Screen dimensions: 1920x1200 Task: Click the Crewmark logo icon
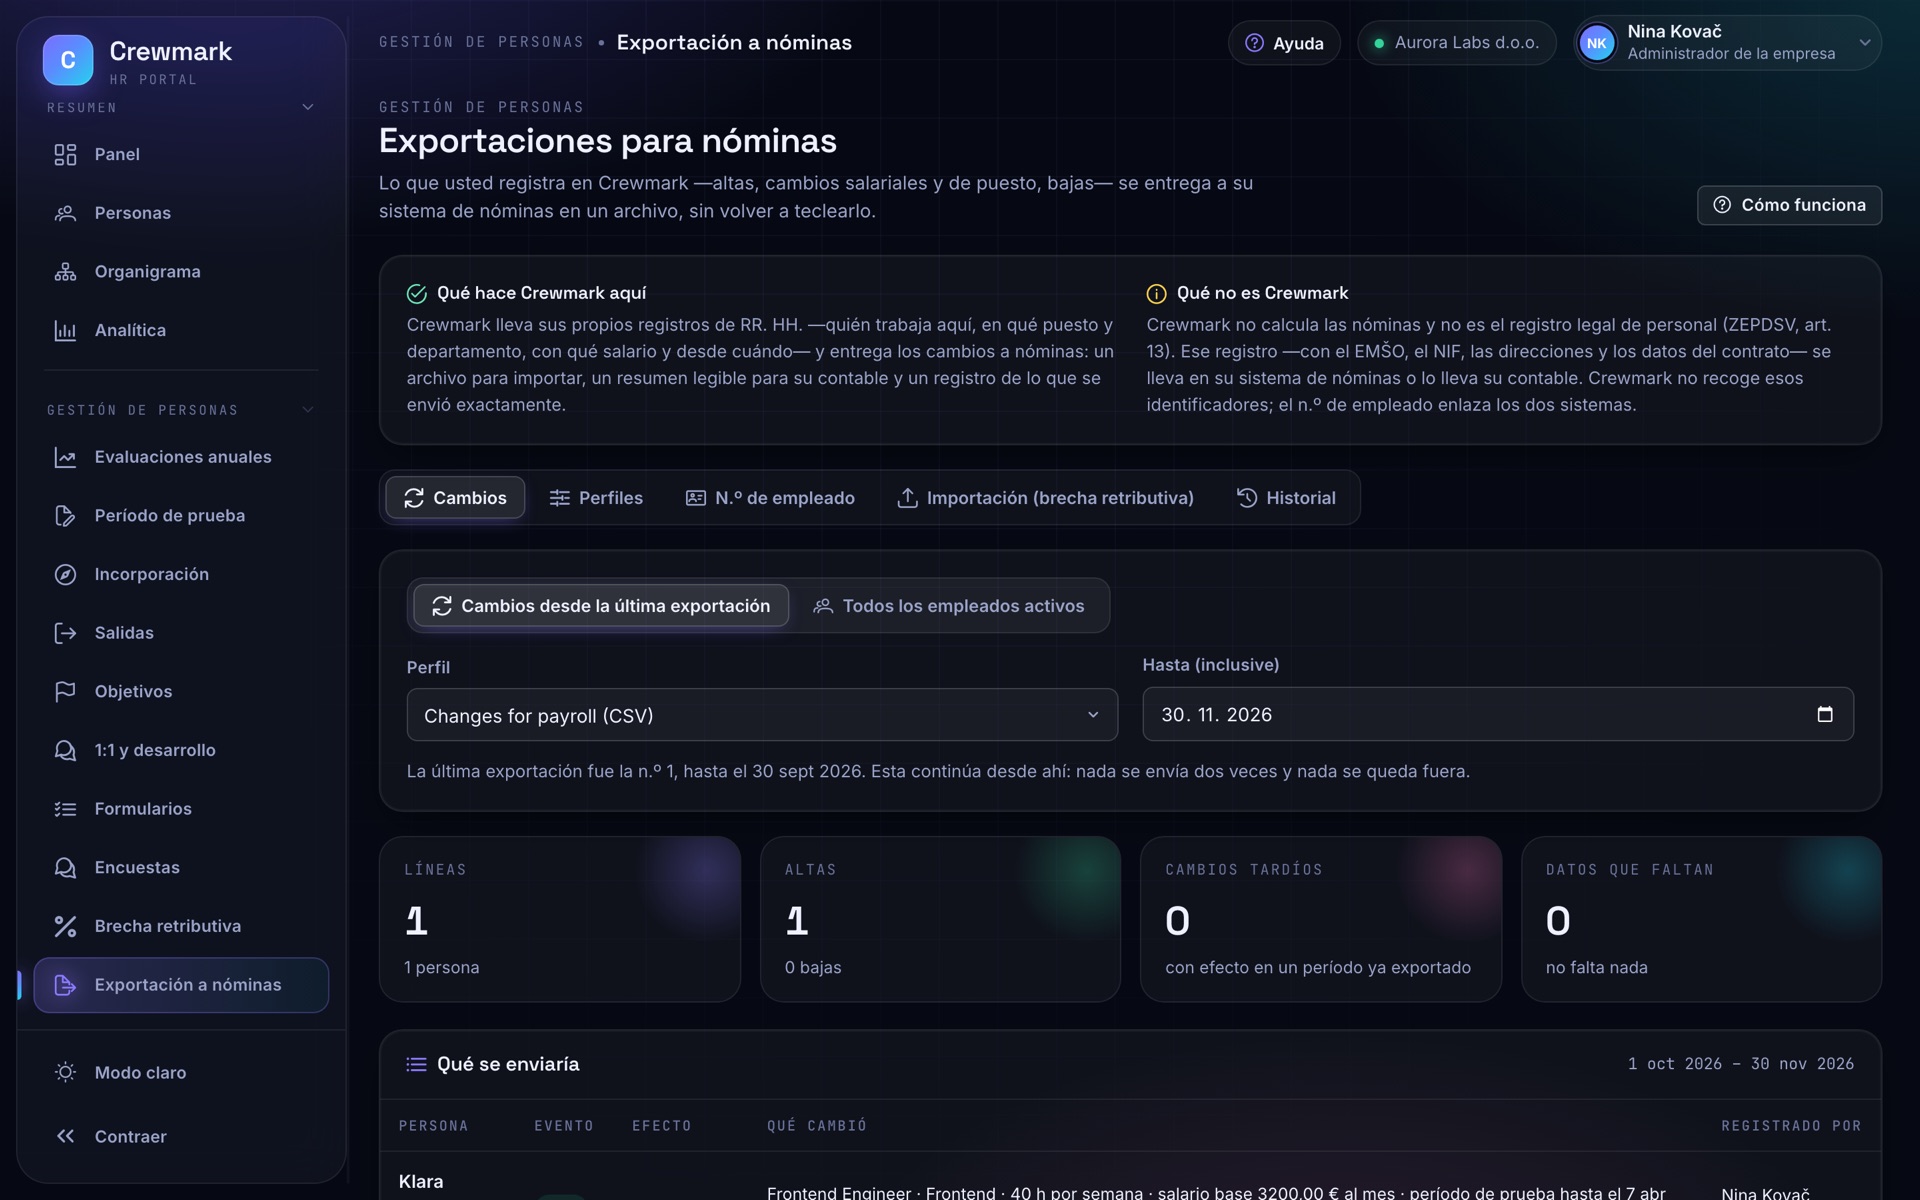point(68,60)
